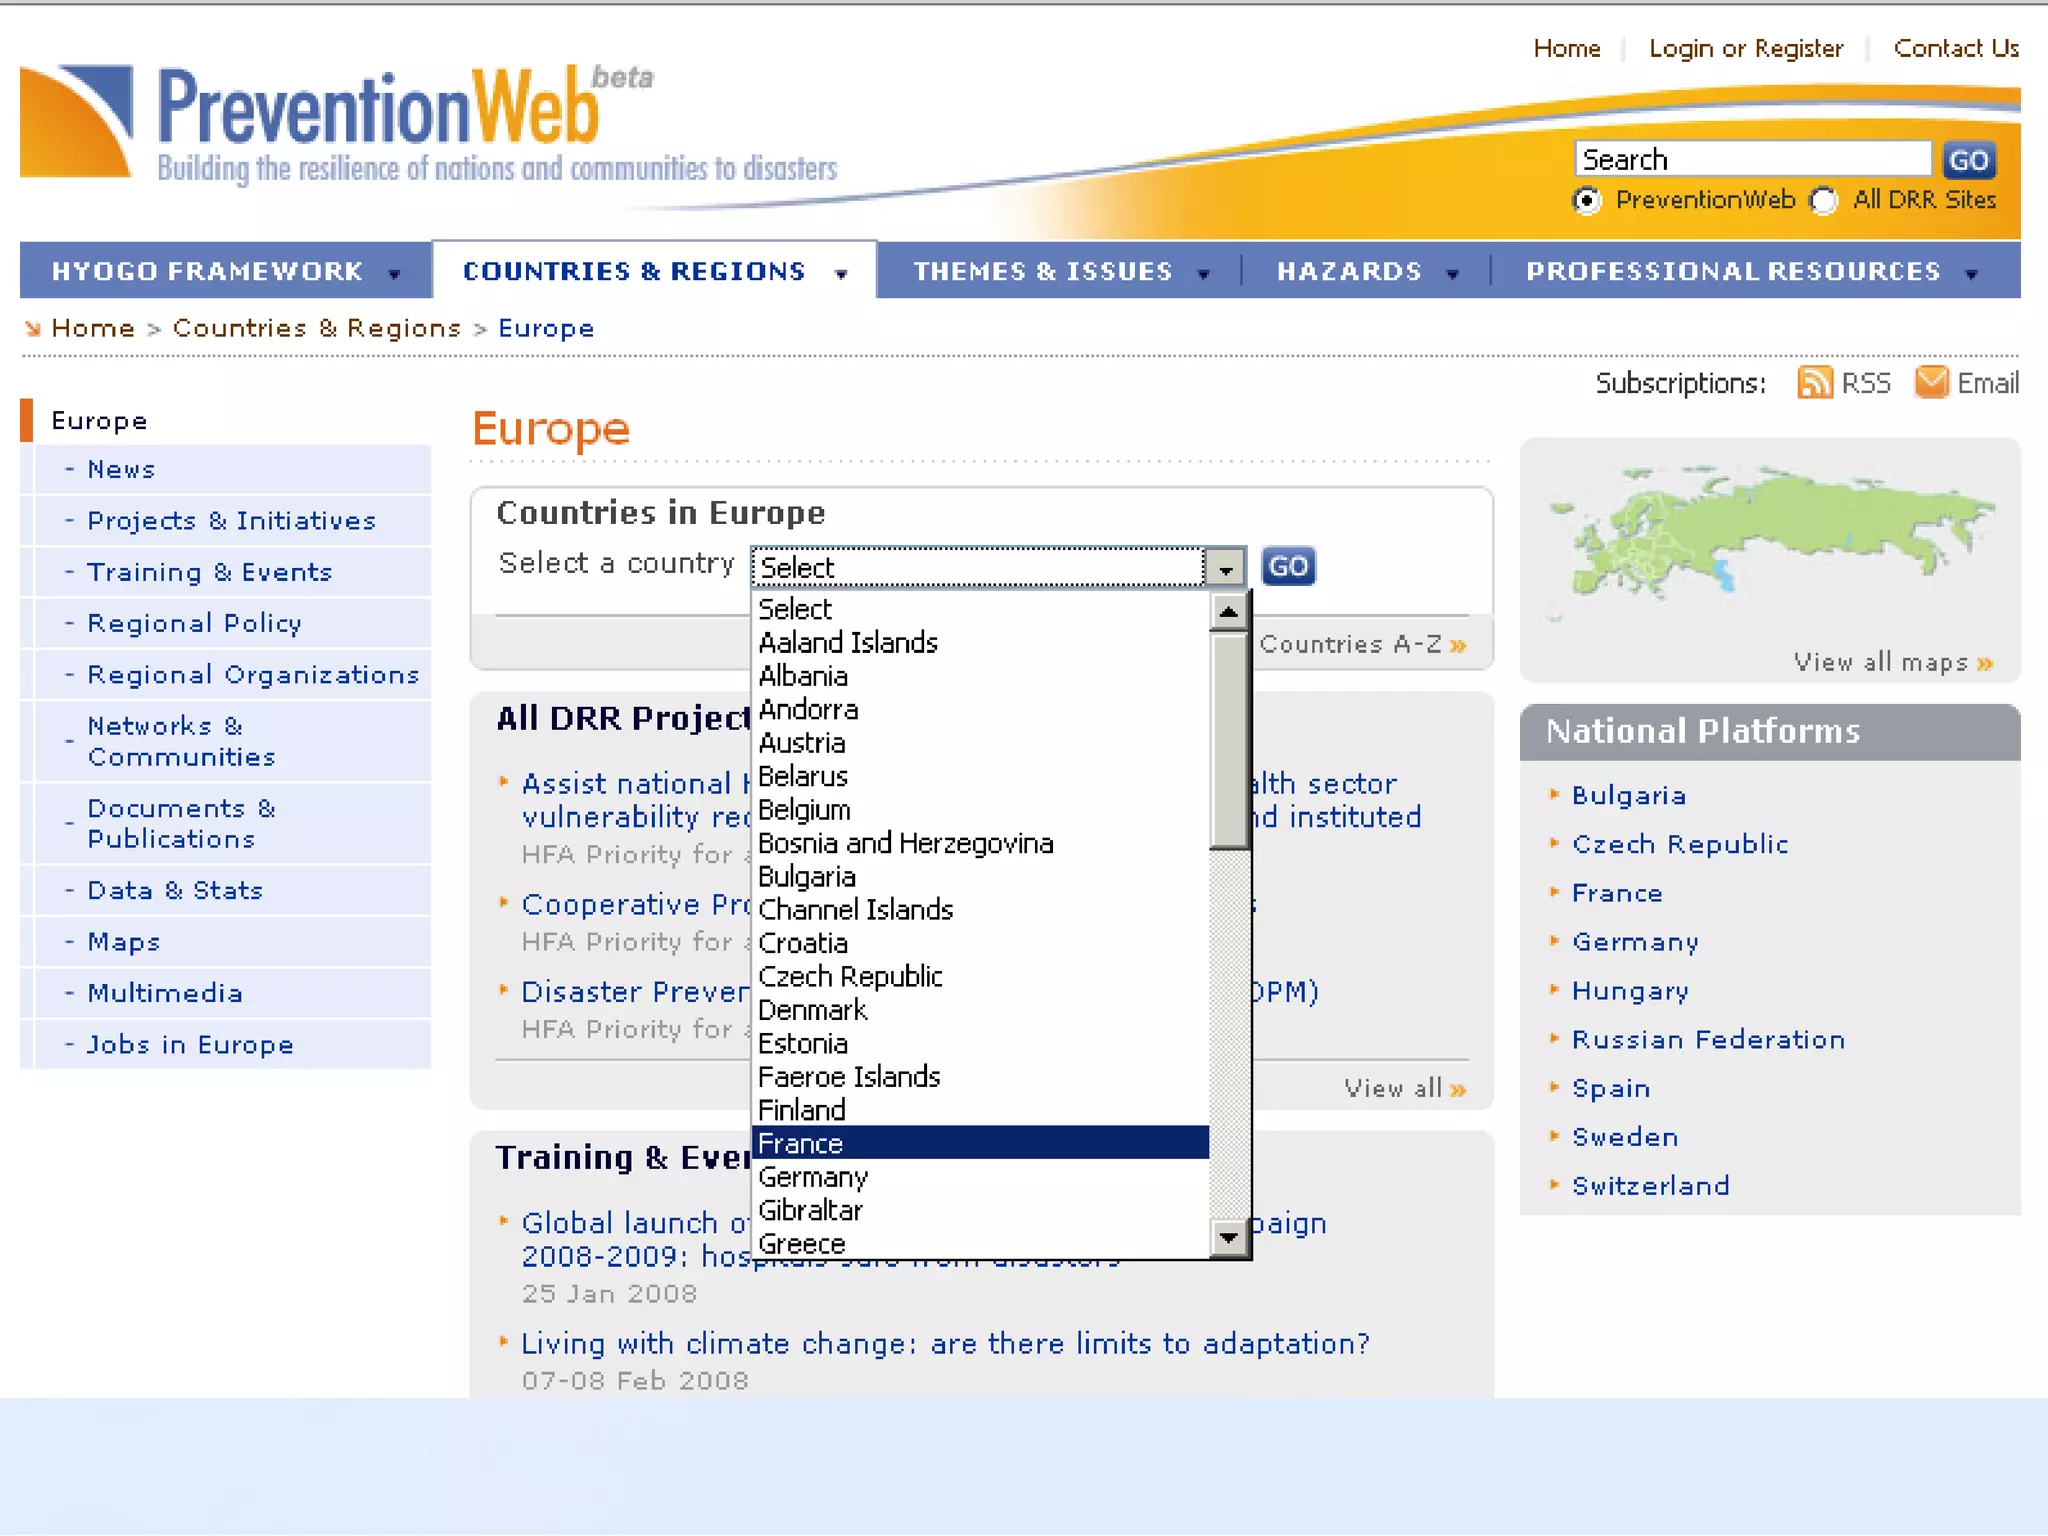This screenshot has width=2048, height=1536.
Task: Select the PreventionWeb search radio button
Action: click(1587, 201)
